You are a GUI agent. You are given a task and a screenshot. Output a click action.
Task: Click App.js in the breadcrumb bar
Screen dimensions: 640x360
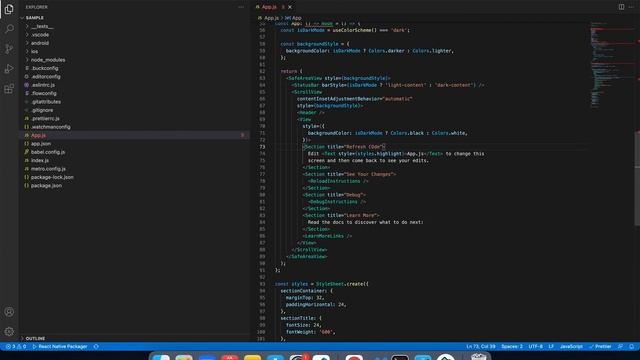(271, 18)
